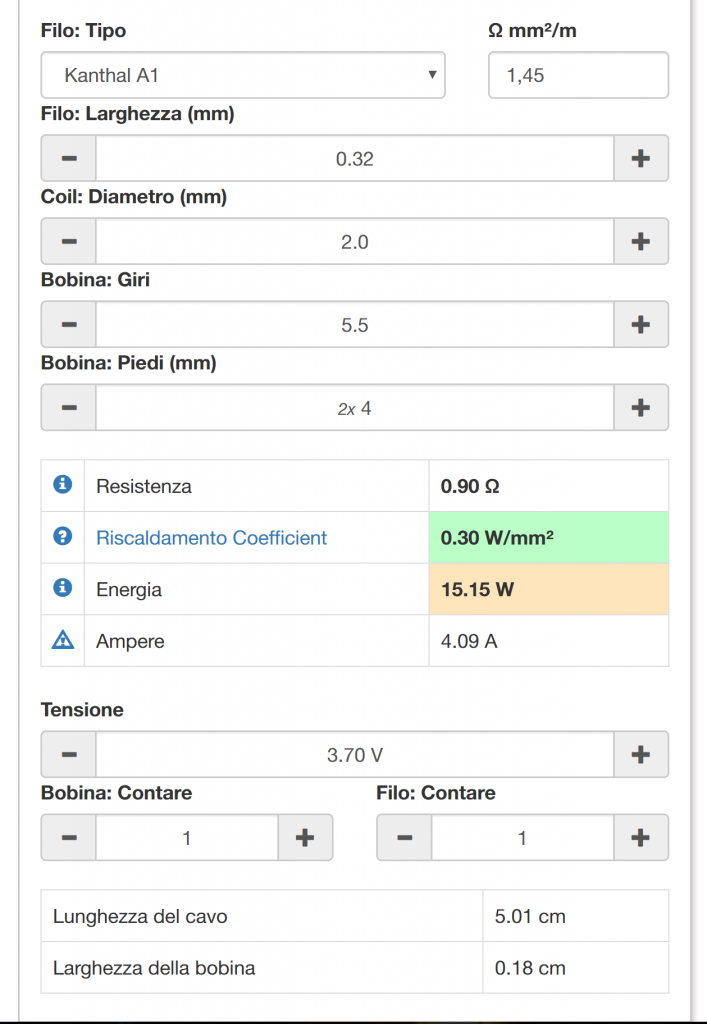Increase Bobina: Piedi length plus button
707x1024 pixels.
[641, 407]
